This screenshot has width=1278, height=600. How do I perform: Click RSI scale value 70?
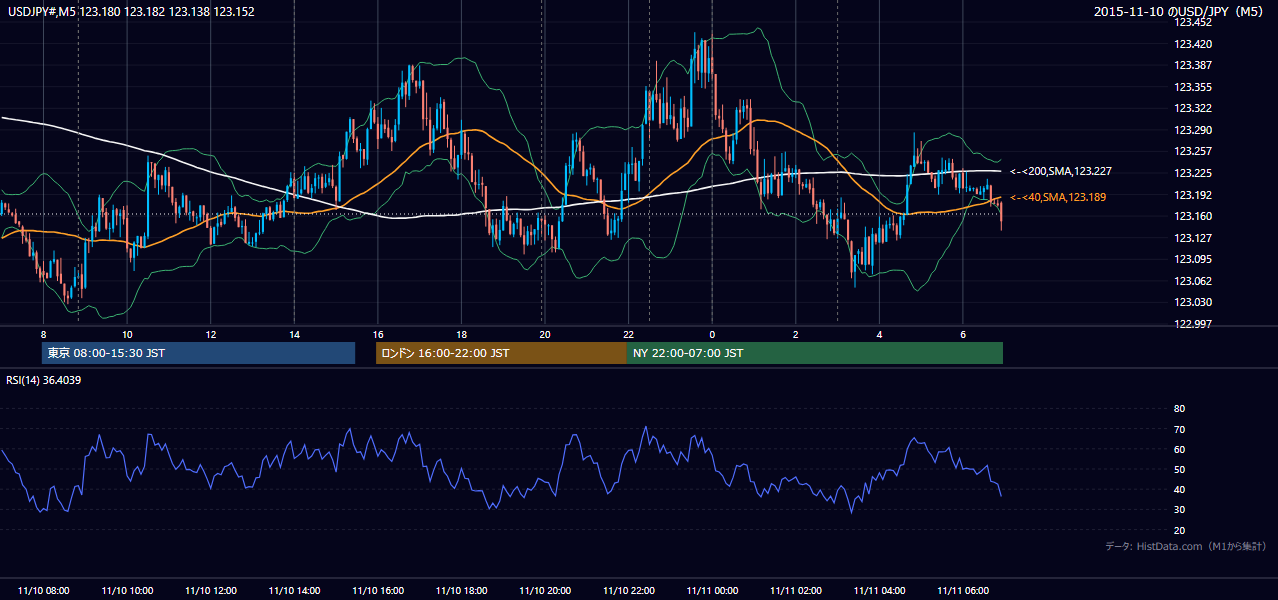tap(1179, 429)
